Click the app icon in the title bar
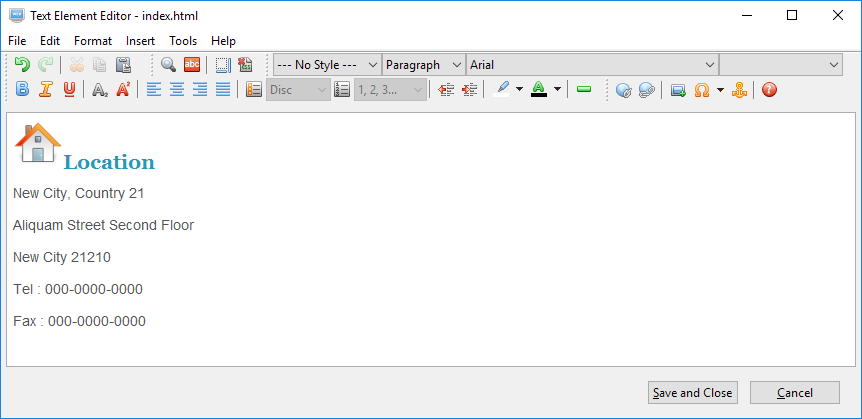The width and height of the screenshot is (862, 419). pos(17,15)
